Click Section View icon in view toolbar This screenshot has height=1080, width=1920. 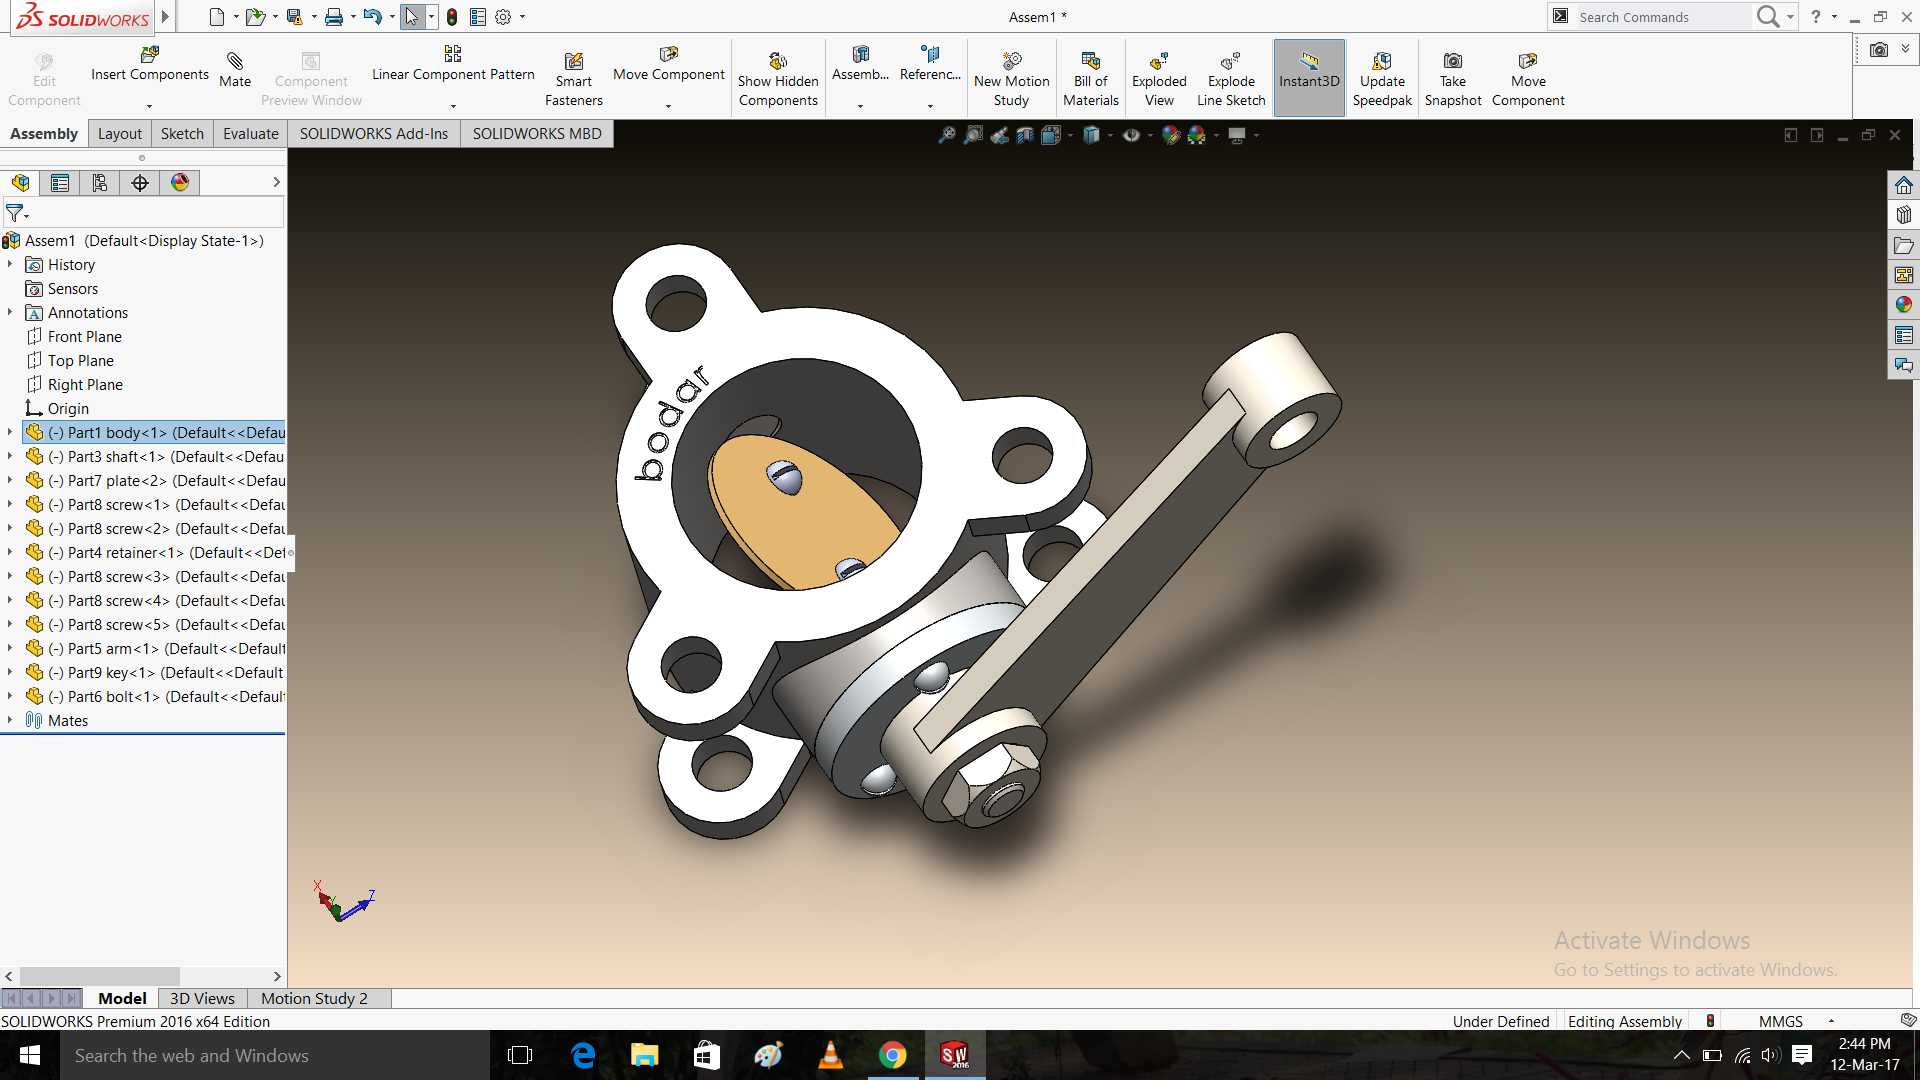click(1025, 135)
